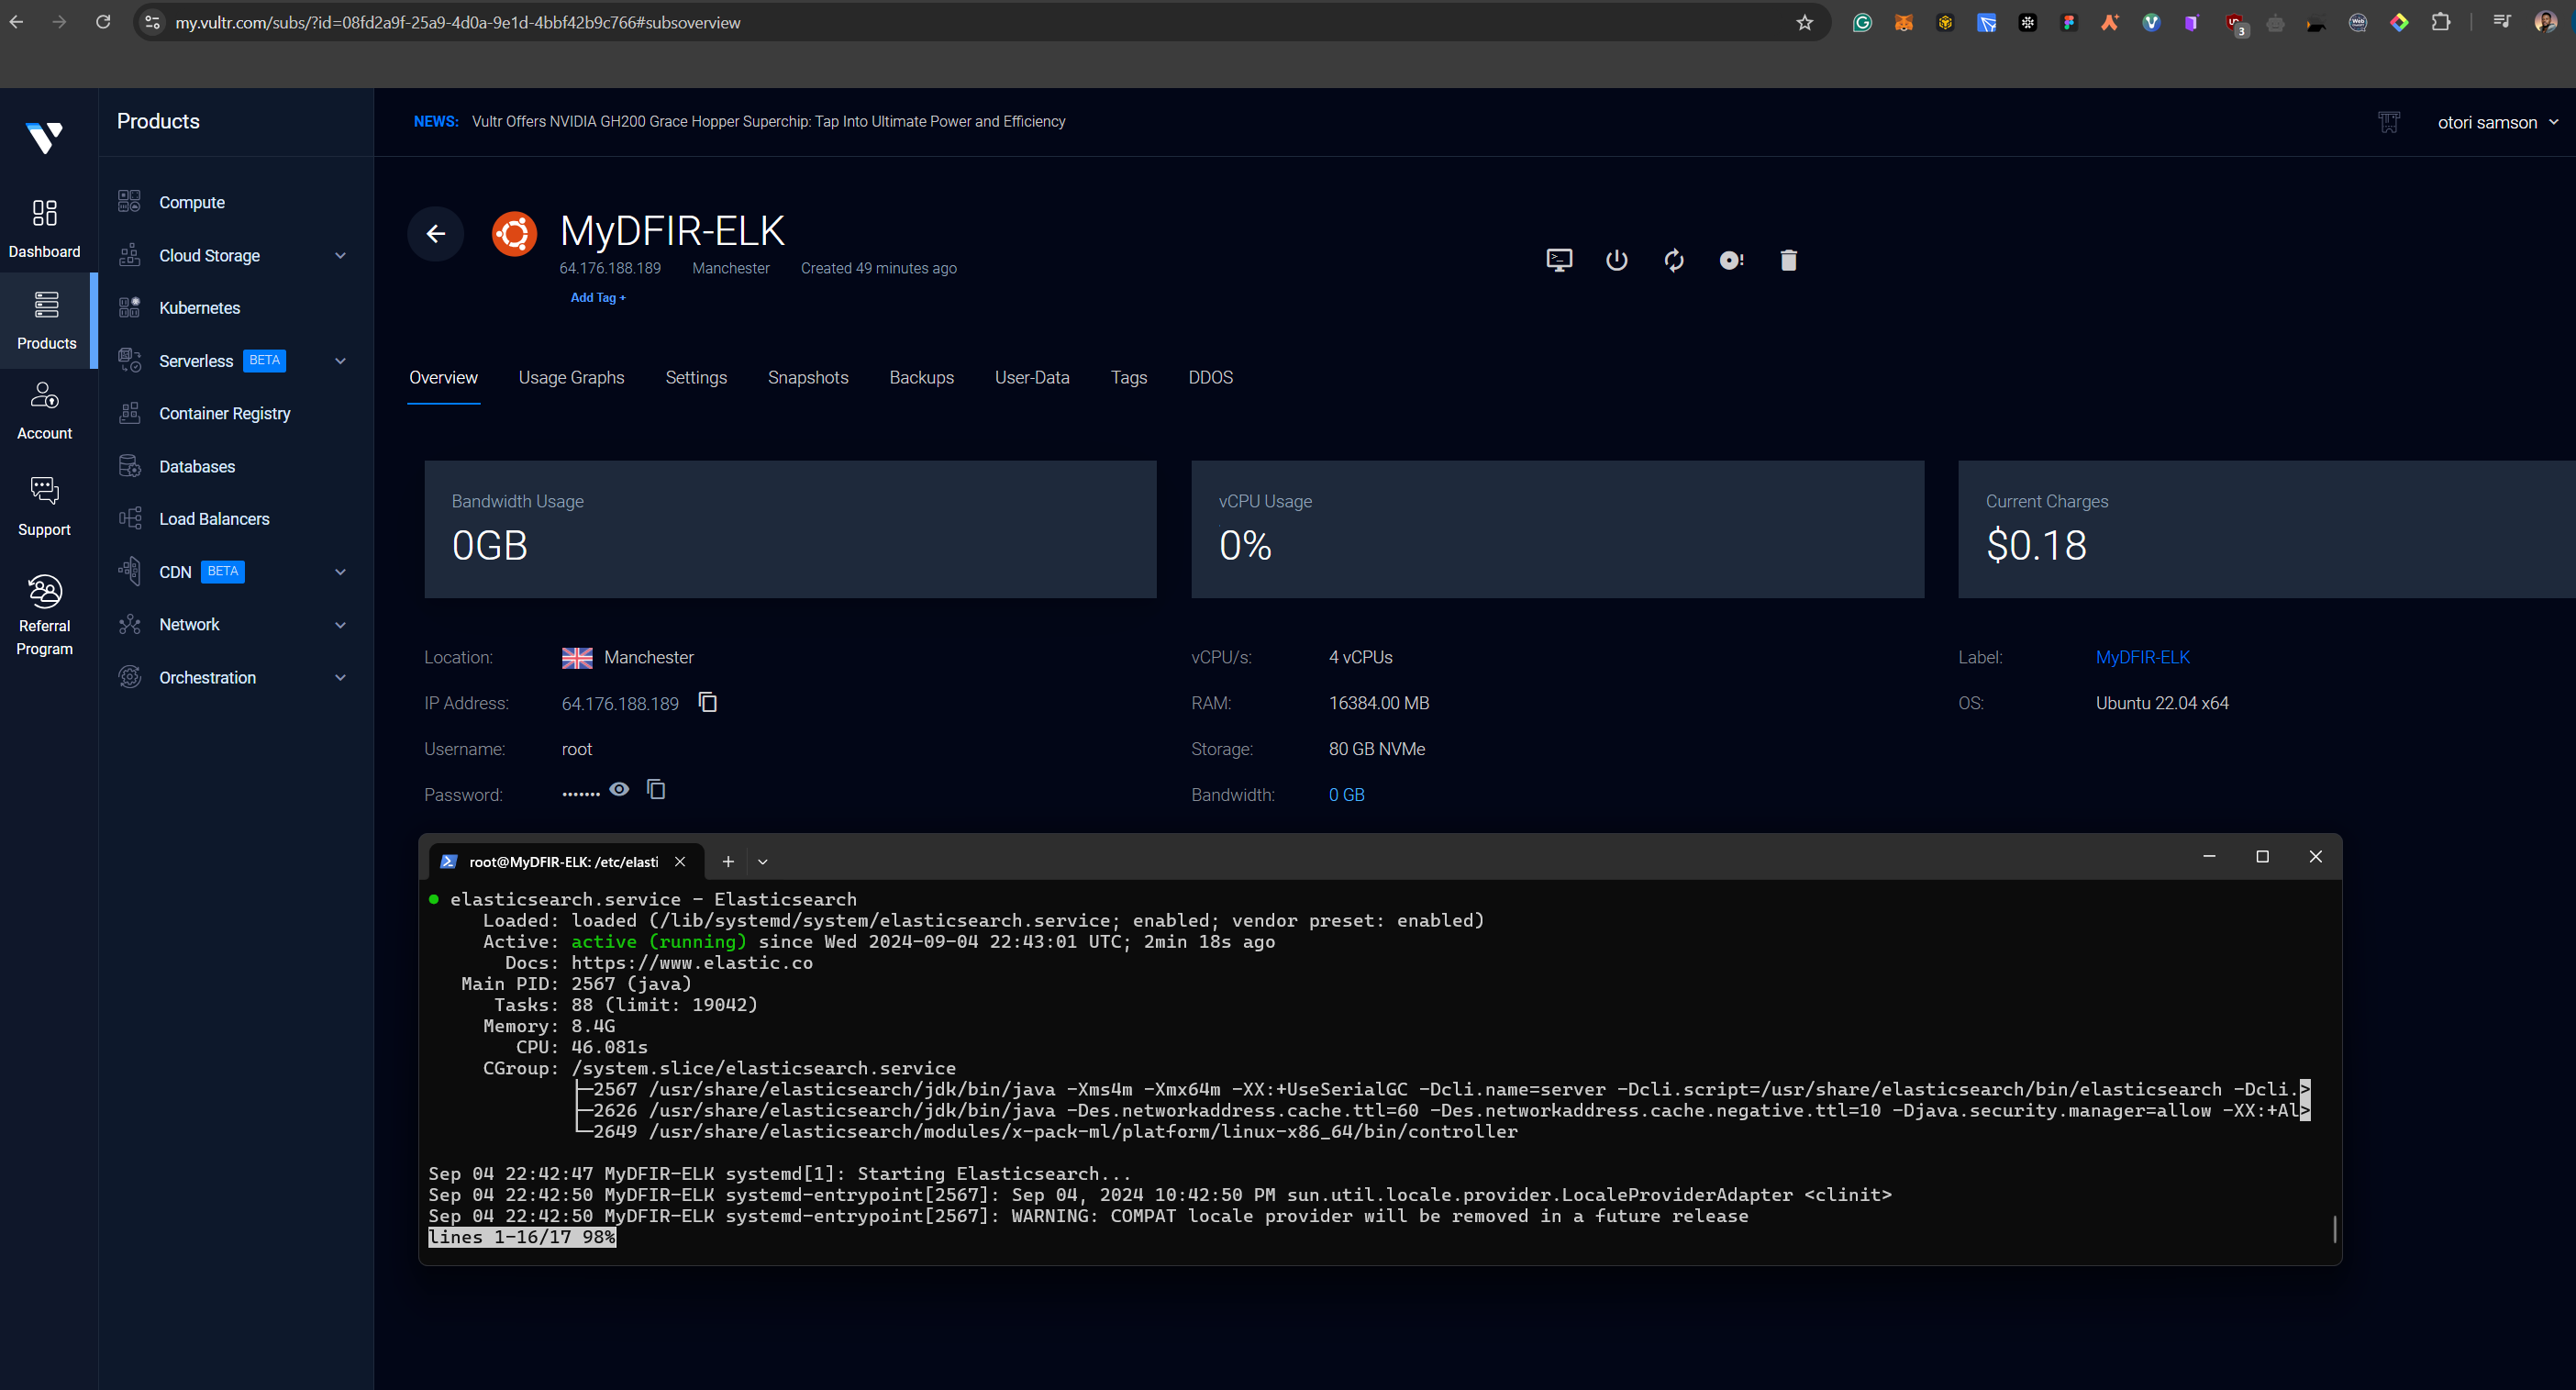Viewport: 2576px width, 1390px height.
Task: Reveal the root password
Action: pos(619,790)
